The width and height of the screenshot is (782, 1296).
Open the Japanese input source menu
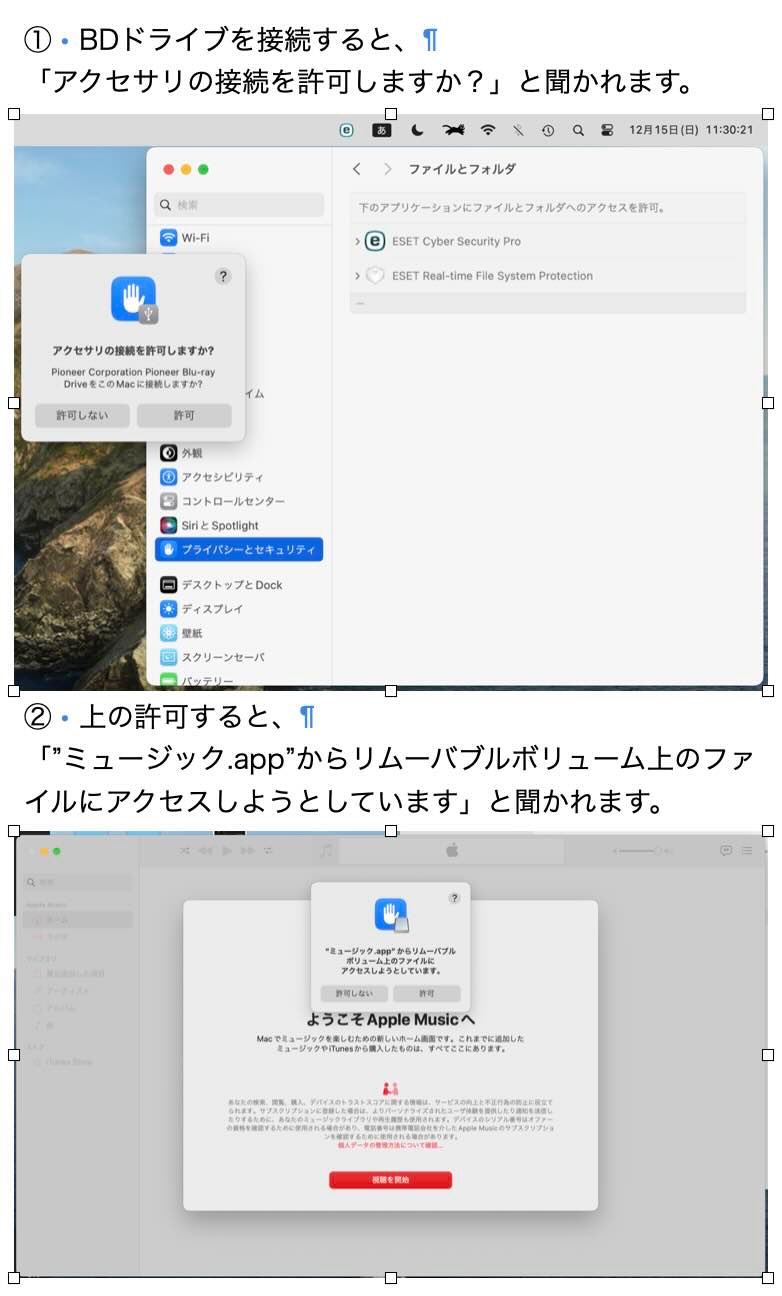pyautogui.click(x=382, y=130)
